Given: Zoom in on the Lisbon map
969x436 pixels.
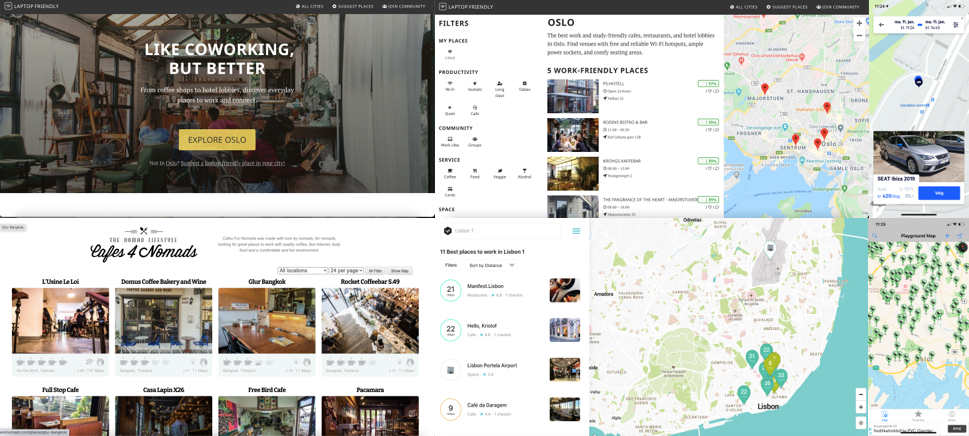Looking at the screenshot, I should click(861, 408).
